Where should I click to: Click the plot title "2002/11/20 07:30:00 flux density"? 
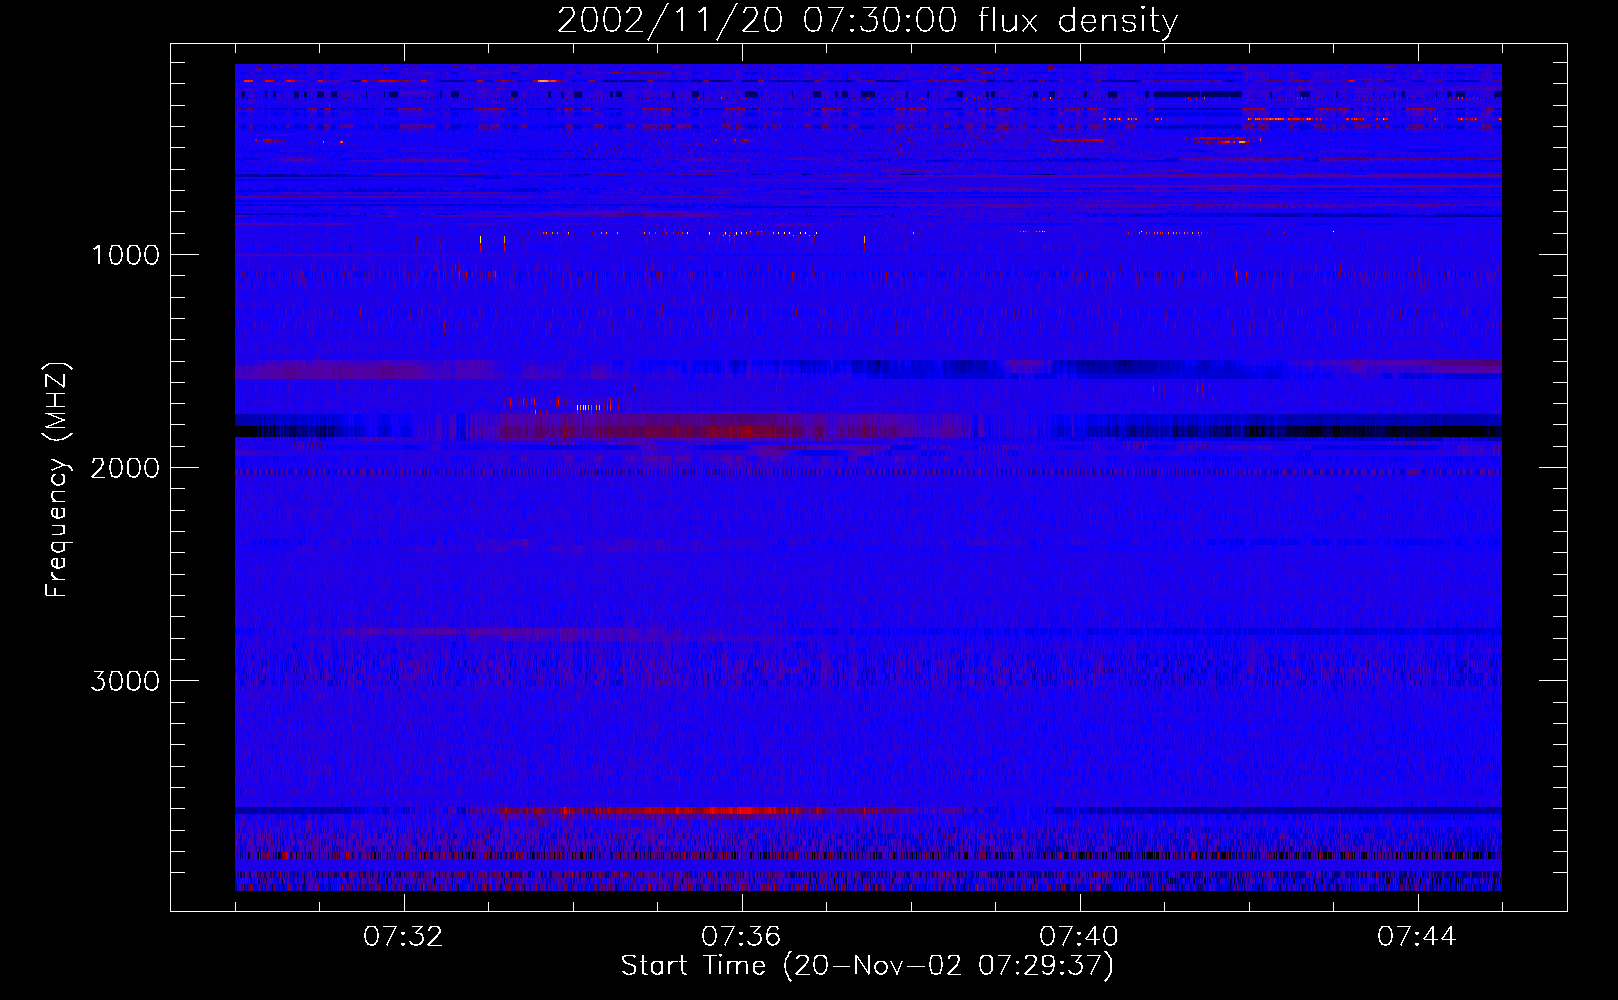pos(867,21)
